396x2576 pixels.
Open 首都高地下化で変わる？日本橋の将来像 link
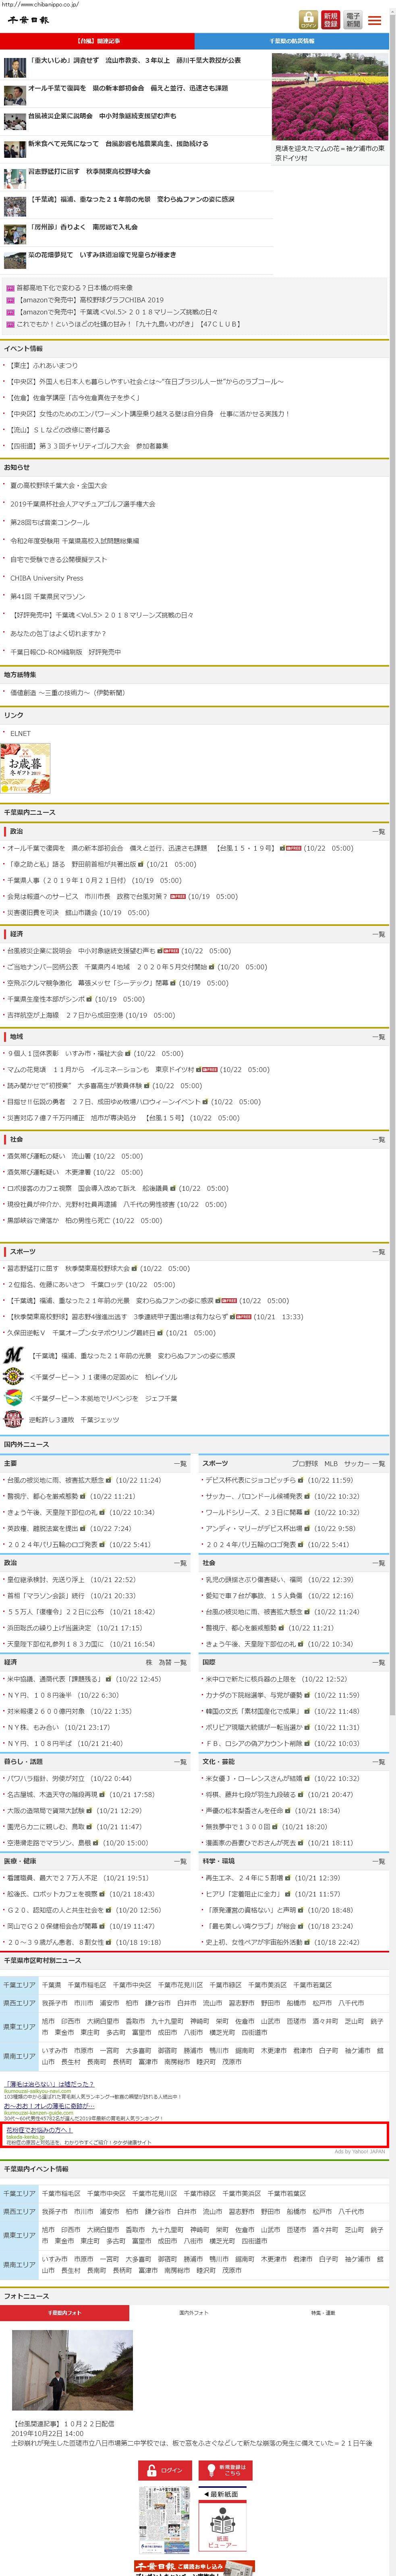click(74, 287)
